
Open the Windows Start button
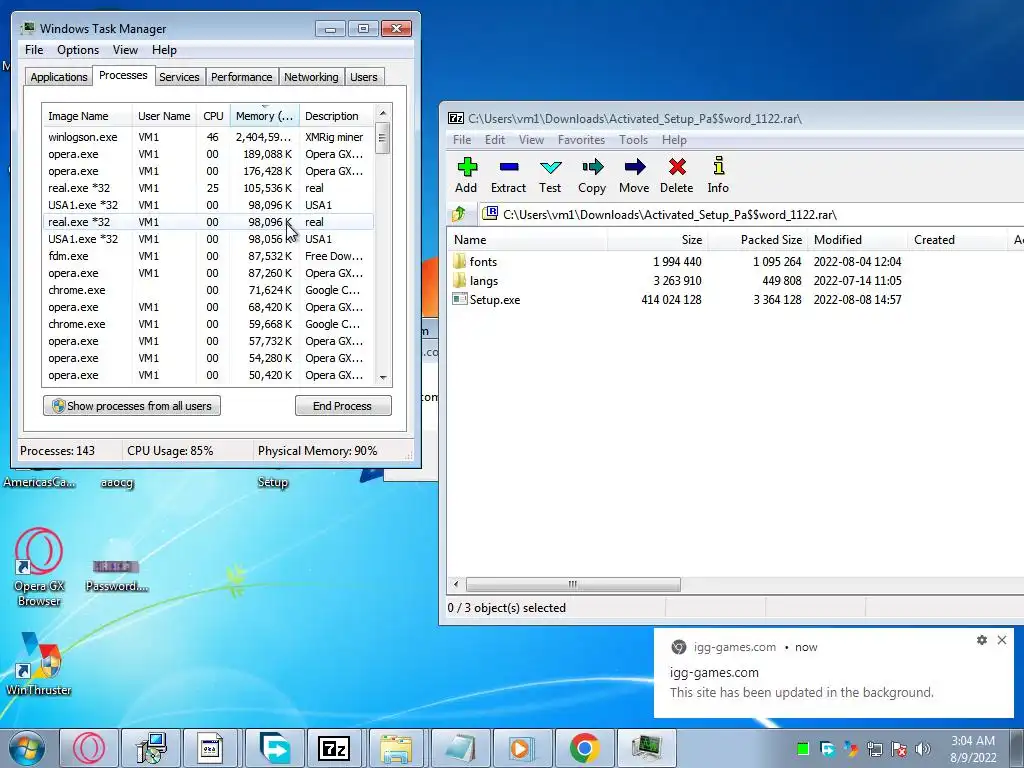click(x=26, y=748)
